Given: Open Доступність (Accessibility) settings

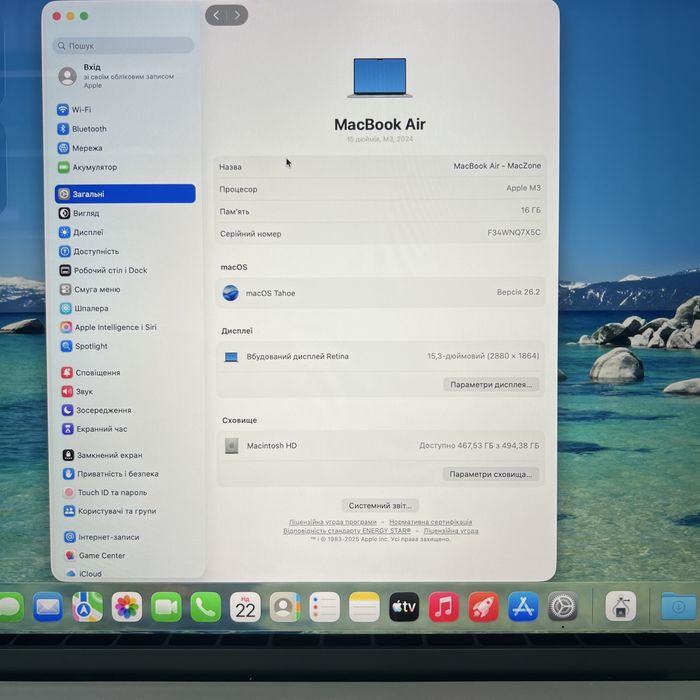Looking at the screenshot, I should tap(89, 251).
